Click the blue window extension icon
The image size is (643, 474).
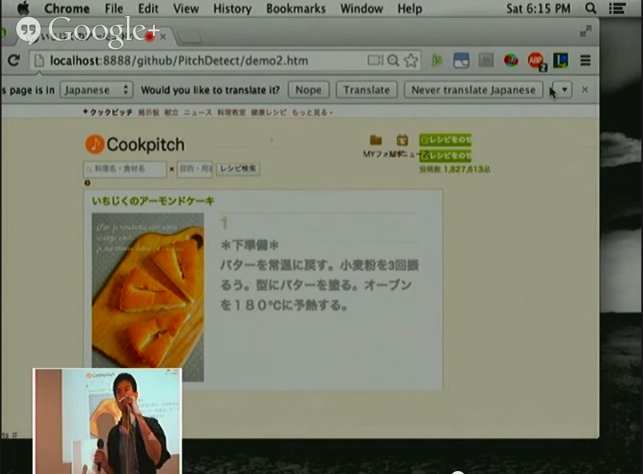click(x=461, y=61)
